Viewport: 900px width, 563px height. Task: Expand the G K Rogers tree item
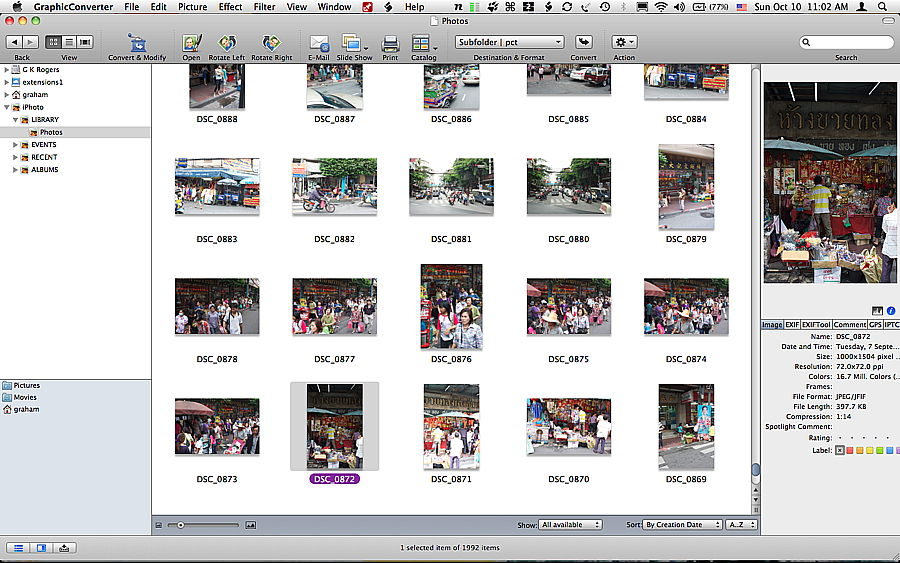point(7,69)
